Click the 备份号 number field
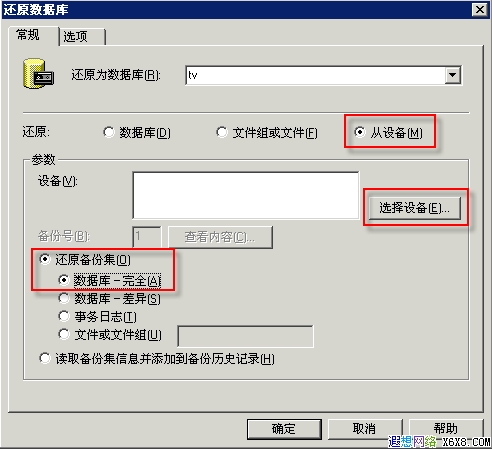The height and width of the screenshot is (449, 492). point(147,237)
